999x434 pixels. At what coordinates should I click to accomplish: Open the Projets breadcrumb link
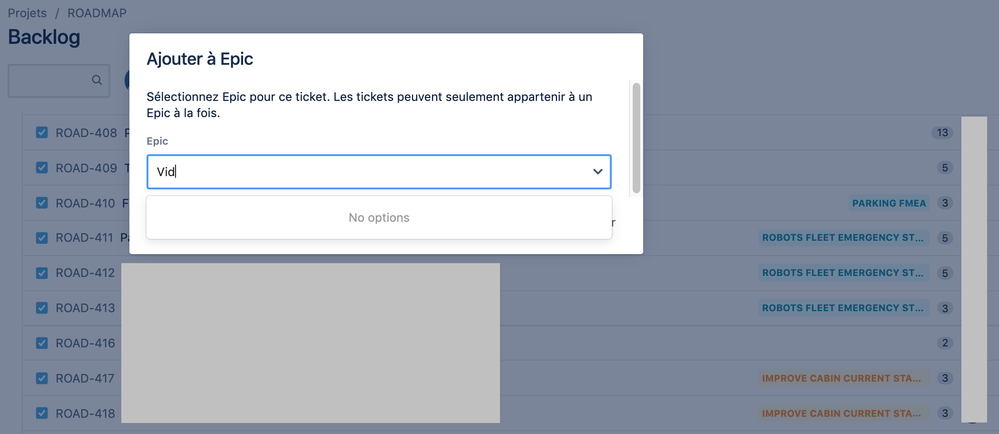click(x=27, y=13)
